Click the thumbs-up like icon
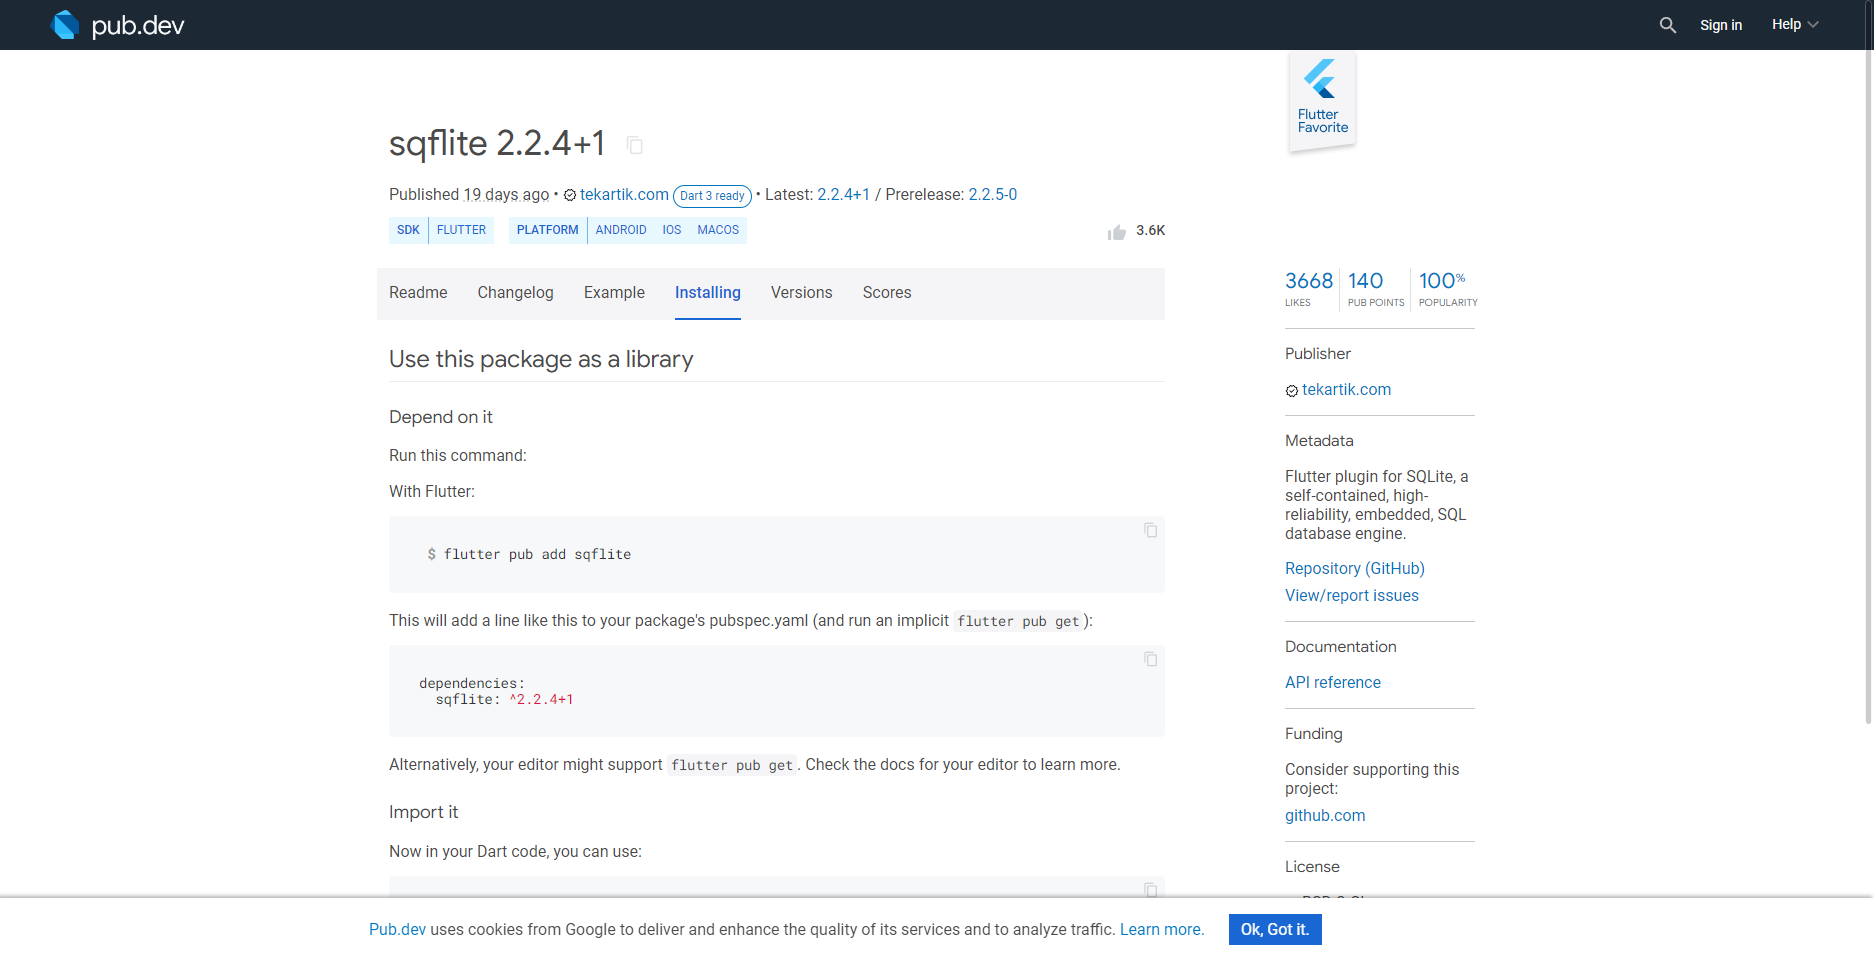This screenshot has width=1874, height=961. click(x=1117, y=231)
